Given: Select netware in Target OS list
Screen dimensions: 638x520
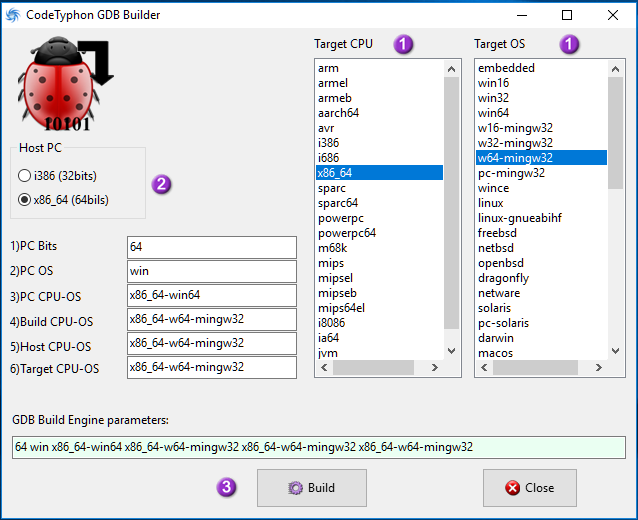Looking at the screenshot, I should coord(542,293).
